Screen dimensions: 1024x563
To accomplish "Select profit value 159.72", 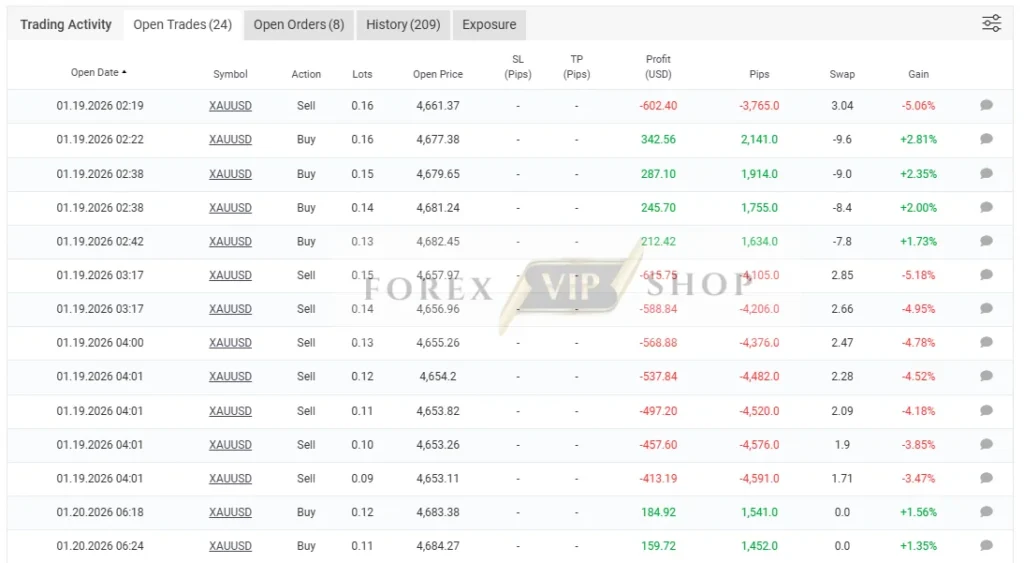I will [658, 546].
